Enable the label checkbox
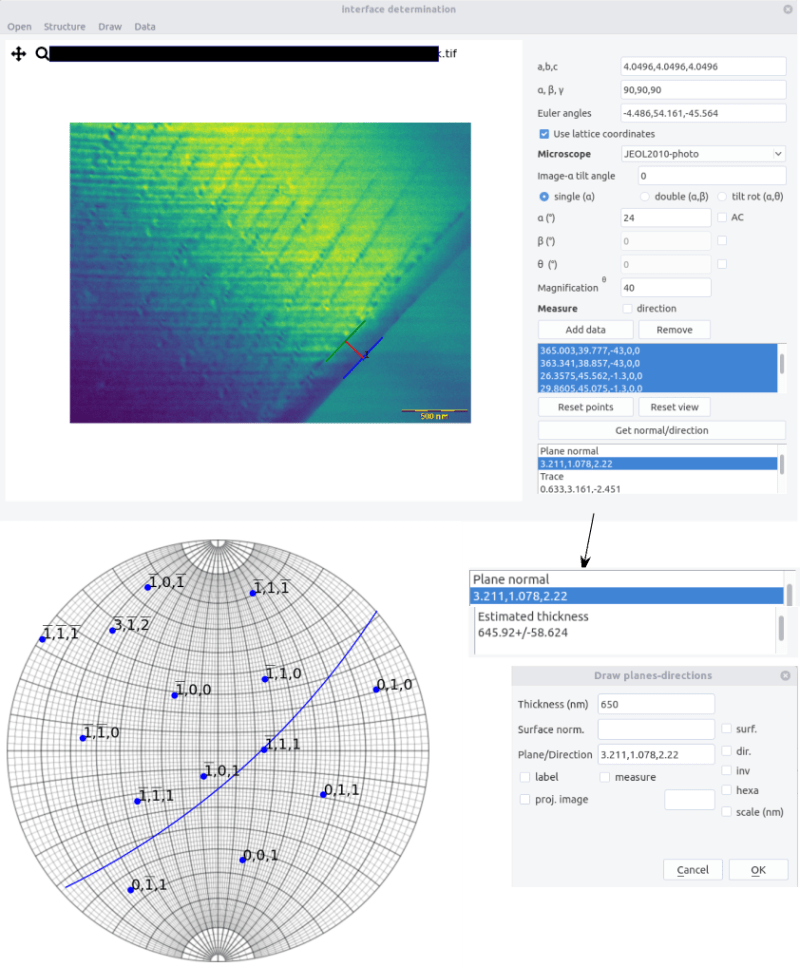800x966 pixels. [525, 777]
